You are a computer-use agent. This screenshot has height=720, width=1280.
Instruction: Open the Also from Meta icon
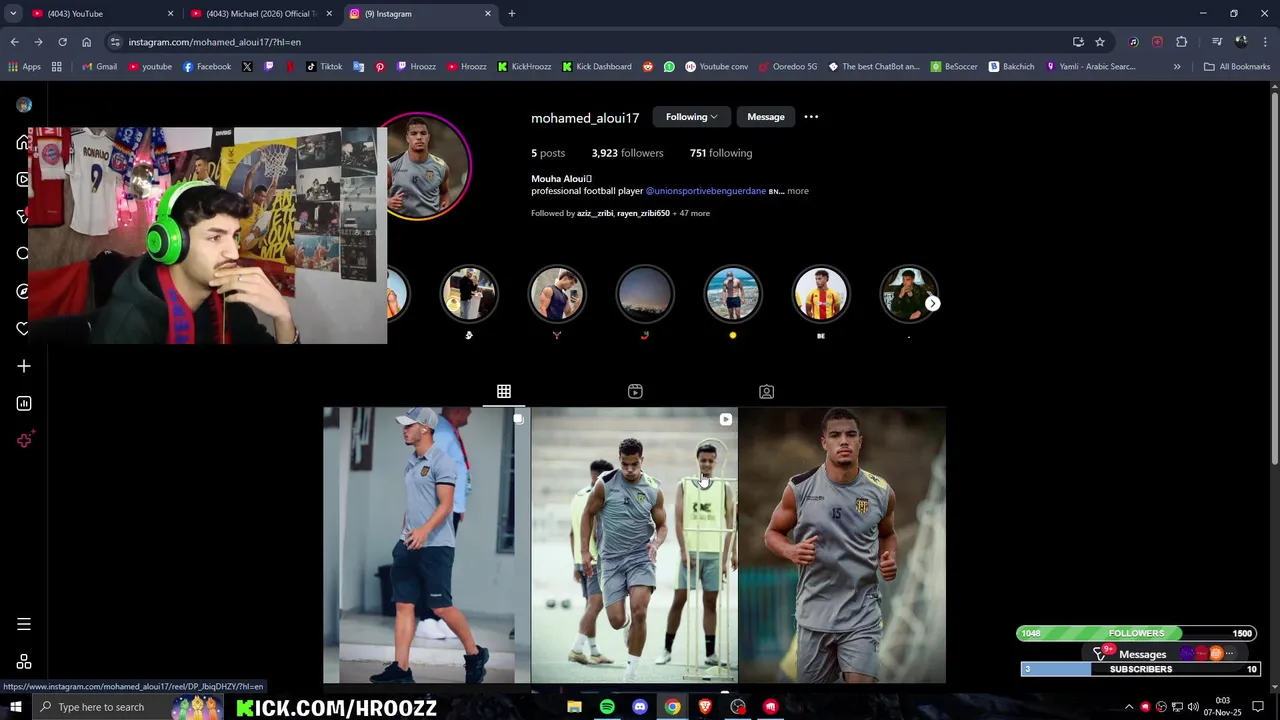(x=24, y=662)
